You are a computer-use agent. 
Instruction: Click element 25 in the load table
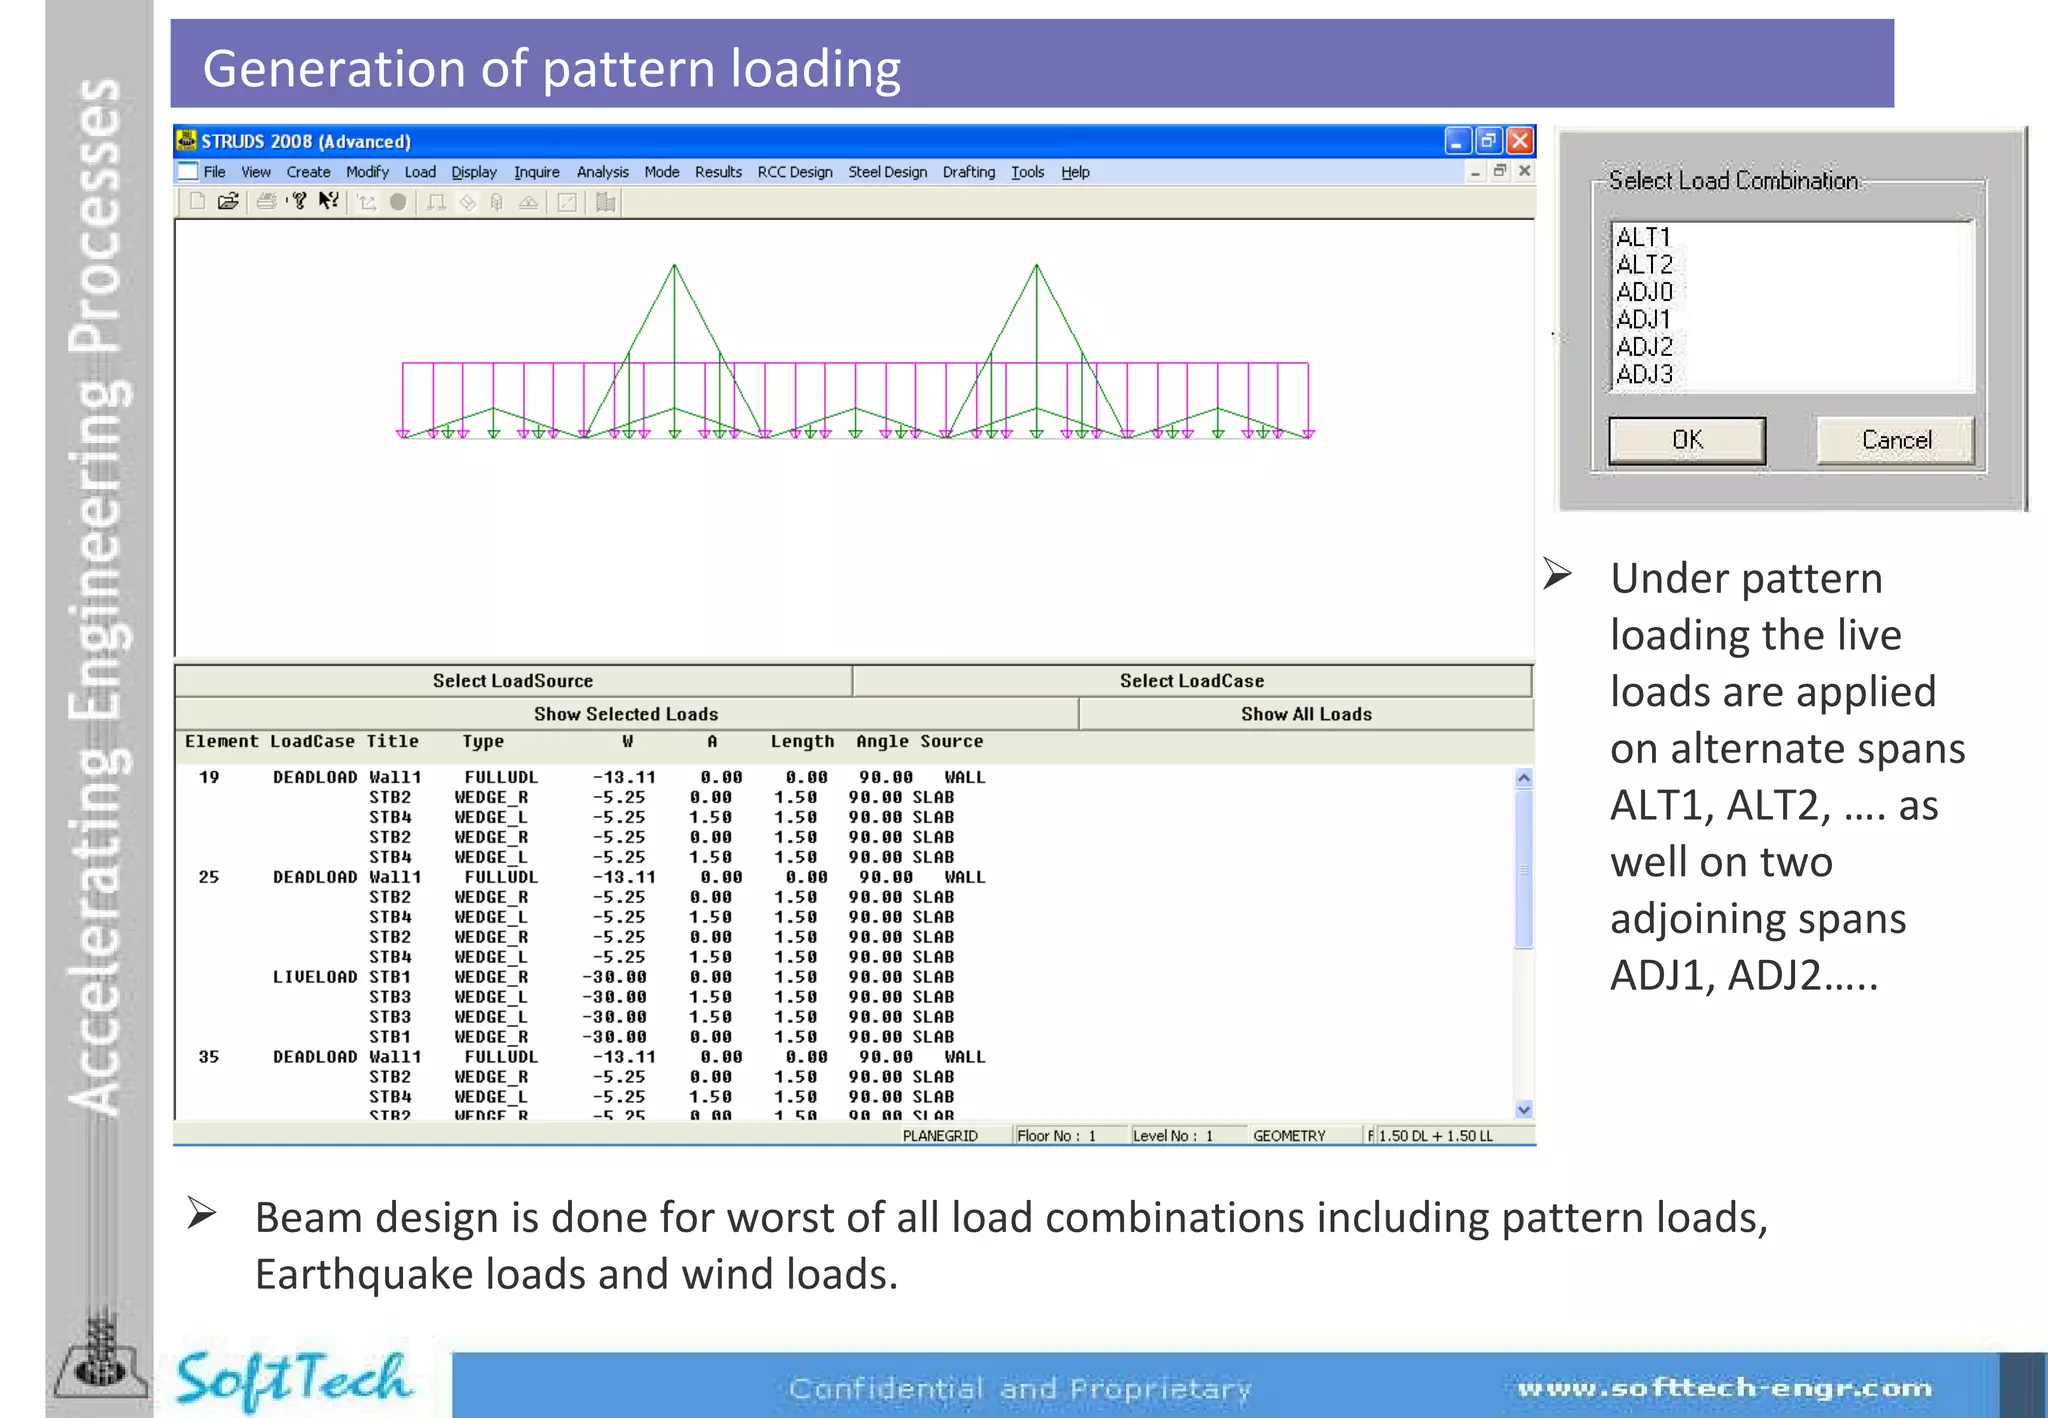(209, 877)
